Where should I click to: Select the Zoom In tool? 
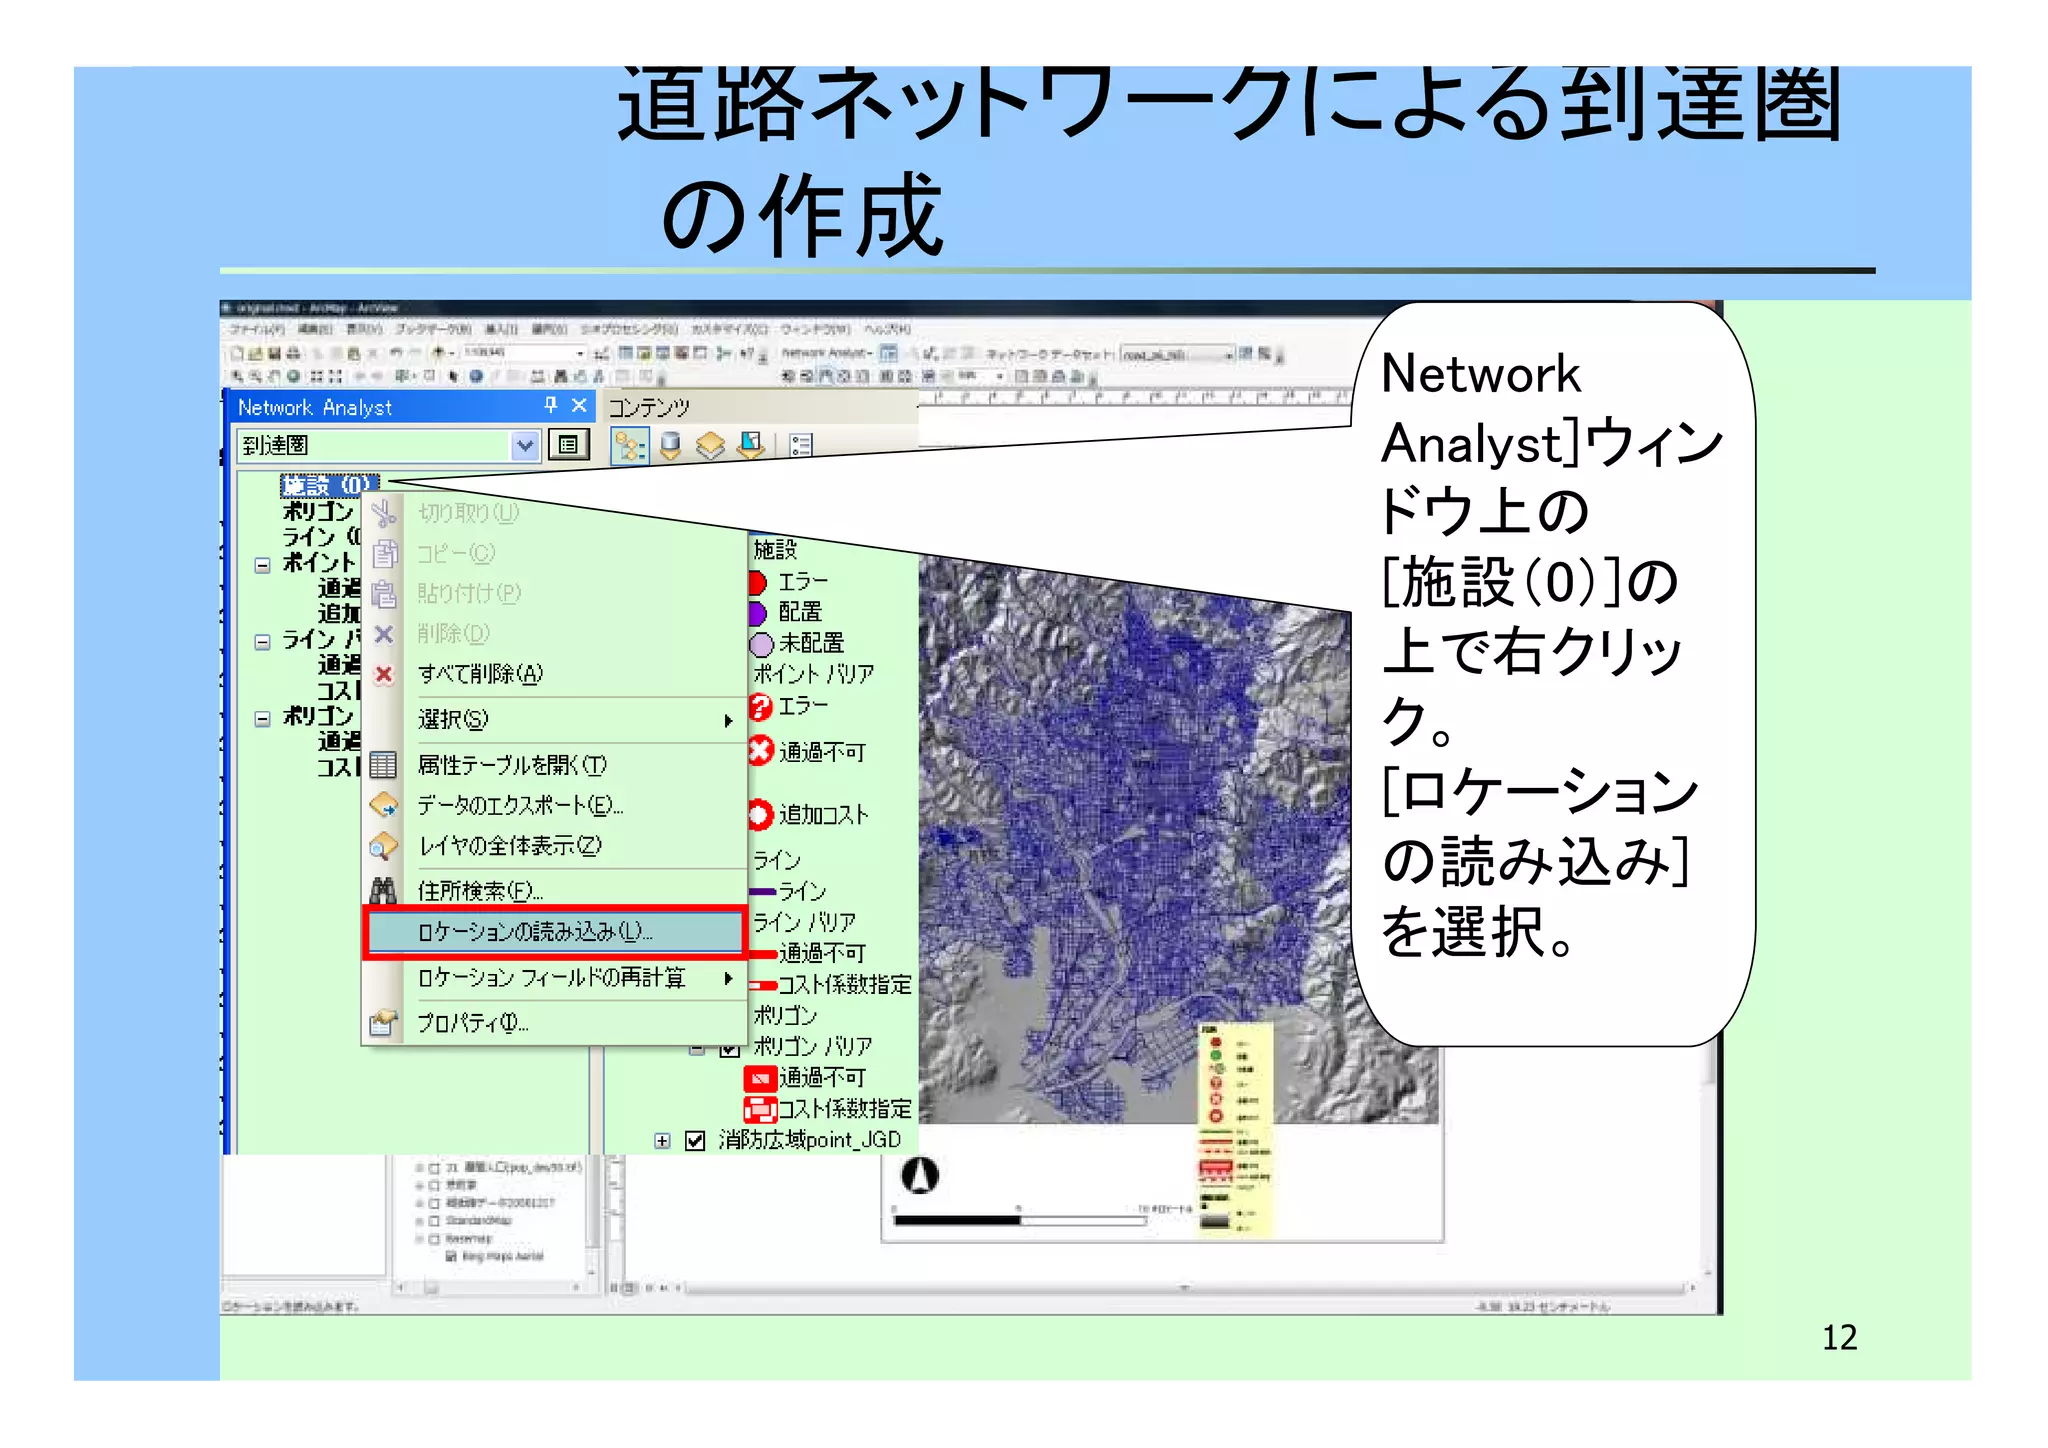(238, 377)
